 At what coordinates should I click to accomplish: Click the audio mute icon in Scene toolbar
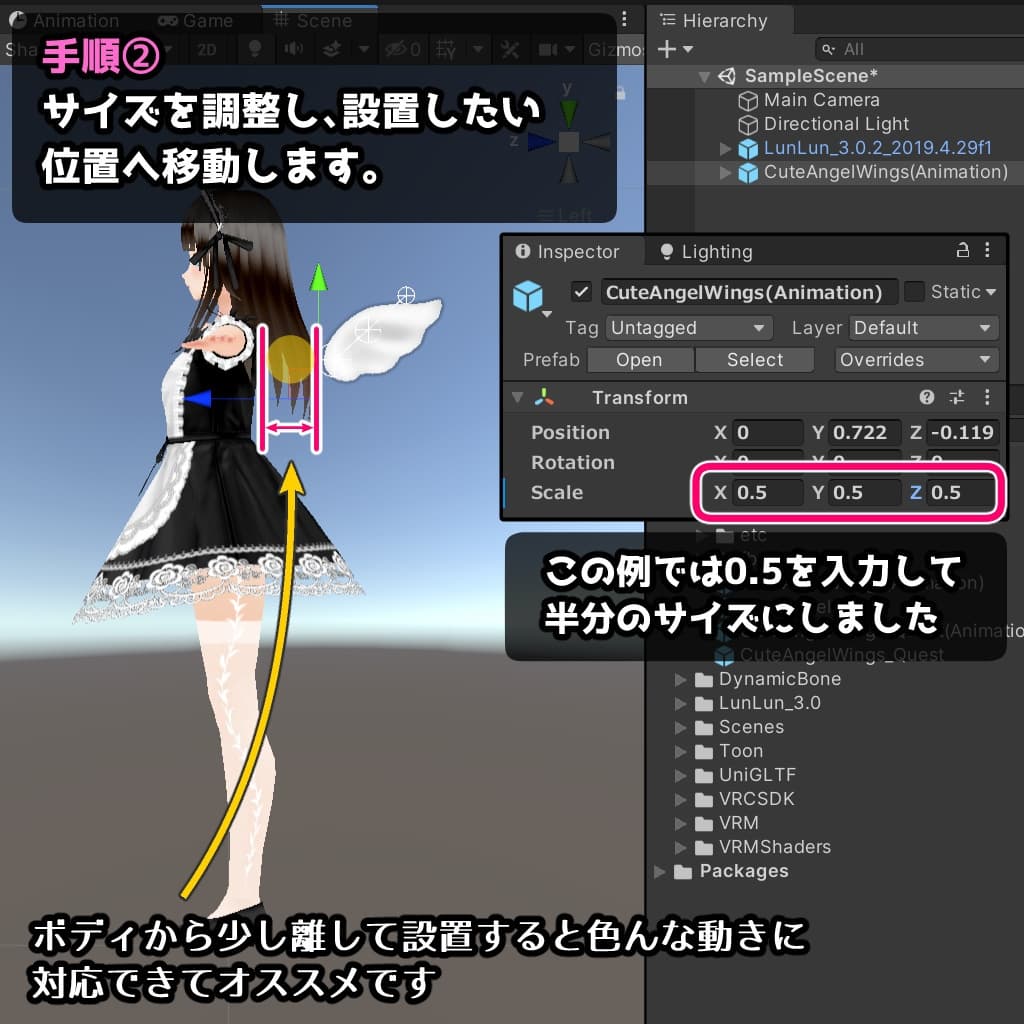tap(293, 49)
